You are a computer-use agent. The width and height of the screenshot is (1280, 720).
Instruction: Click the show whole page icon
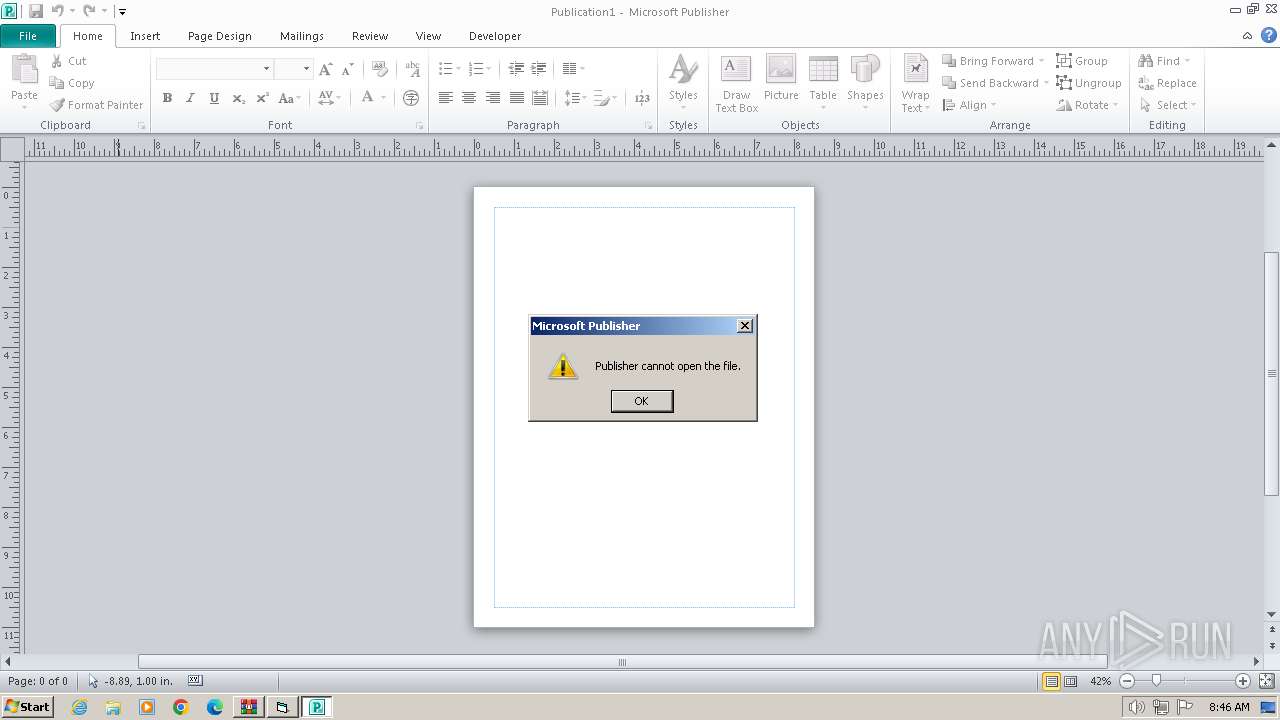[1266, 681]
